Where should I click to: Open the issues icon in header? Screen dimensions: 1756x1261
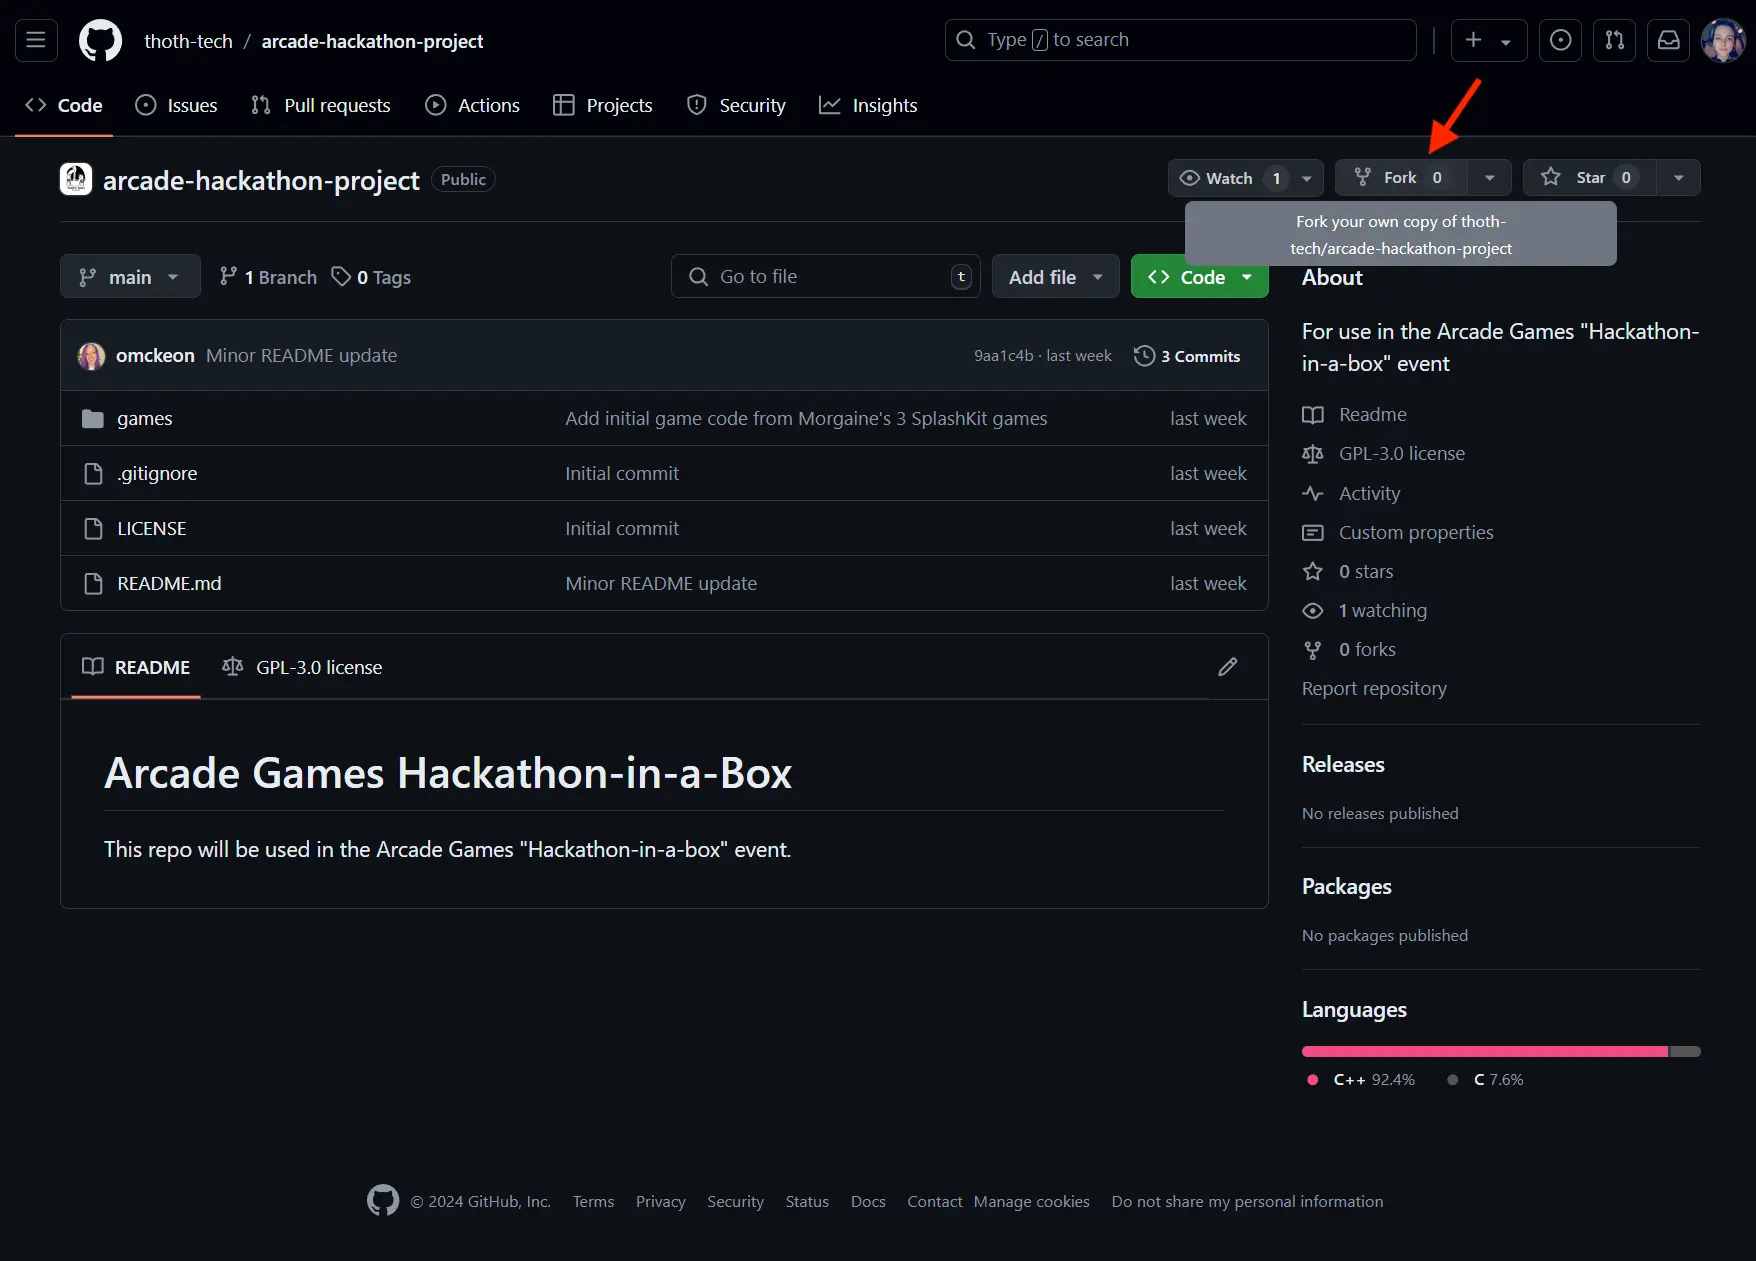(1560, 40)
